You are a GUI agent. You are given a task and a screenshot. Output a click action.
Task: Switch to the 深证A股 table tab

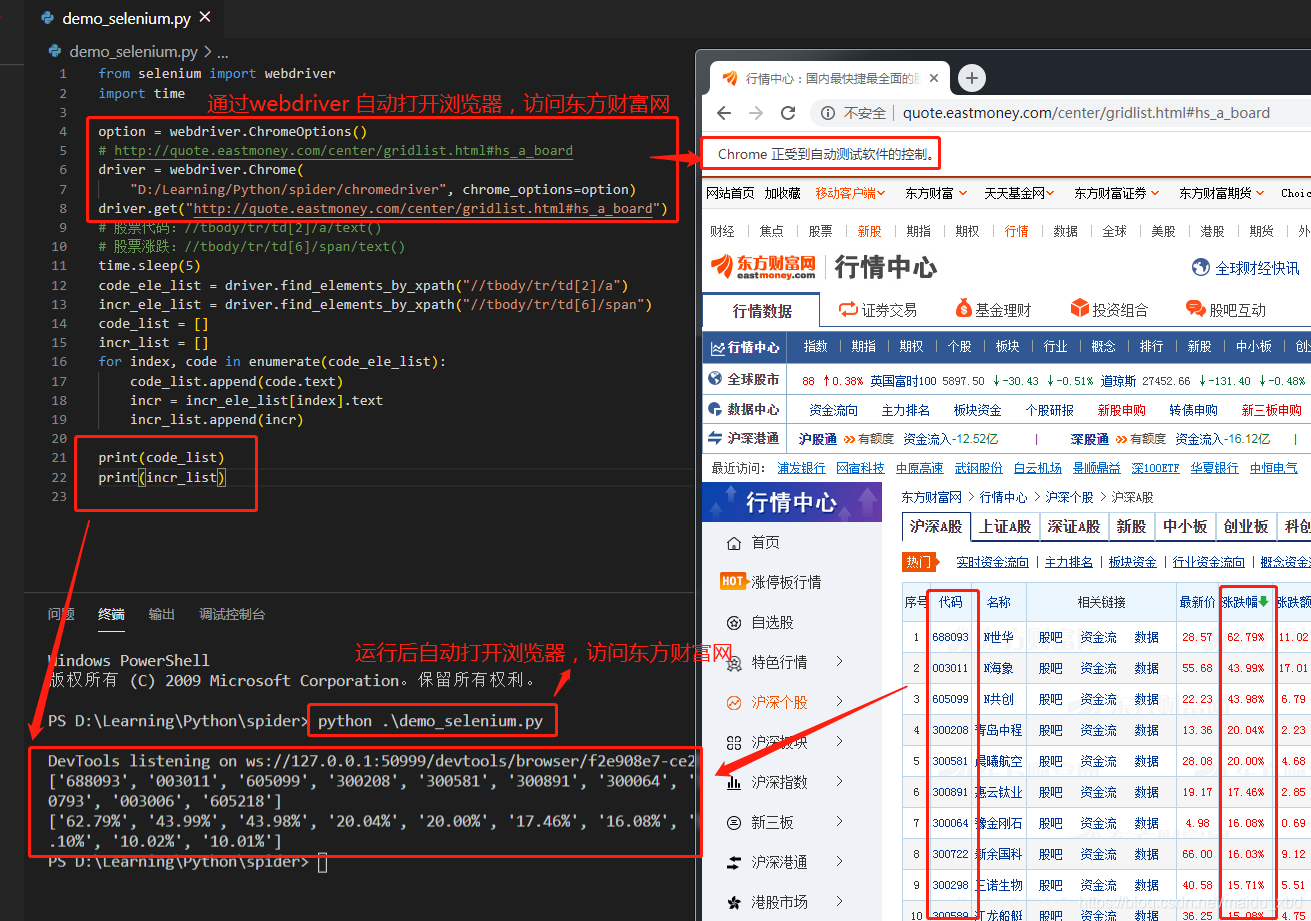pyautogui.click(x=1074, y=526)
